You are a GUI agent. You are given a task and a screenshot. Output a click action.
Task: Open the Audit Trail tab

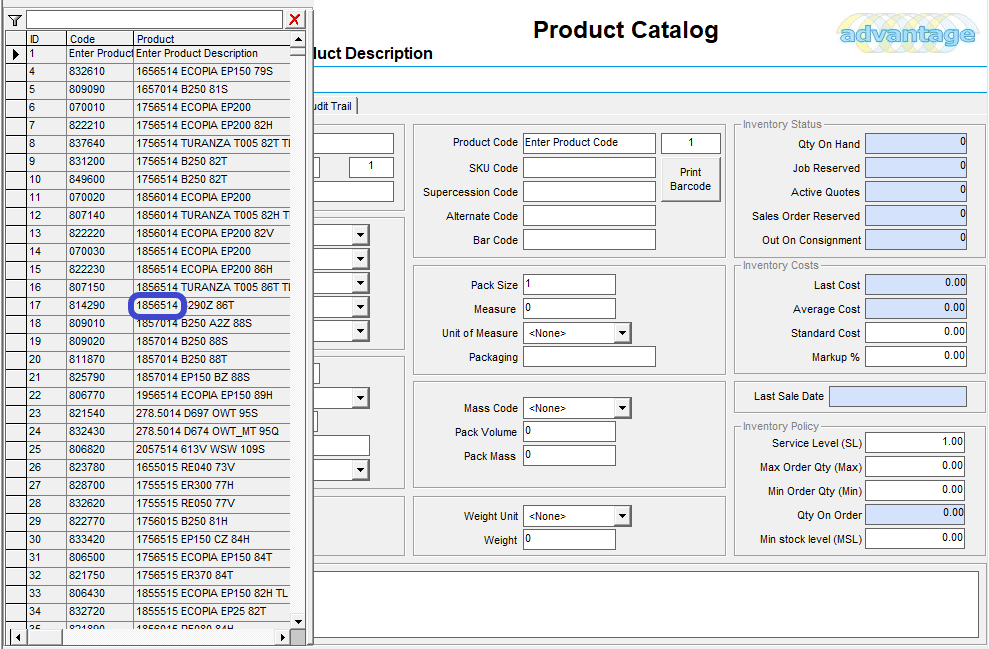point(334,106)
